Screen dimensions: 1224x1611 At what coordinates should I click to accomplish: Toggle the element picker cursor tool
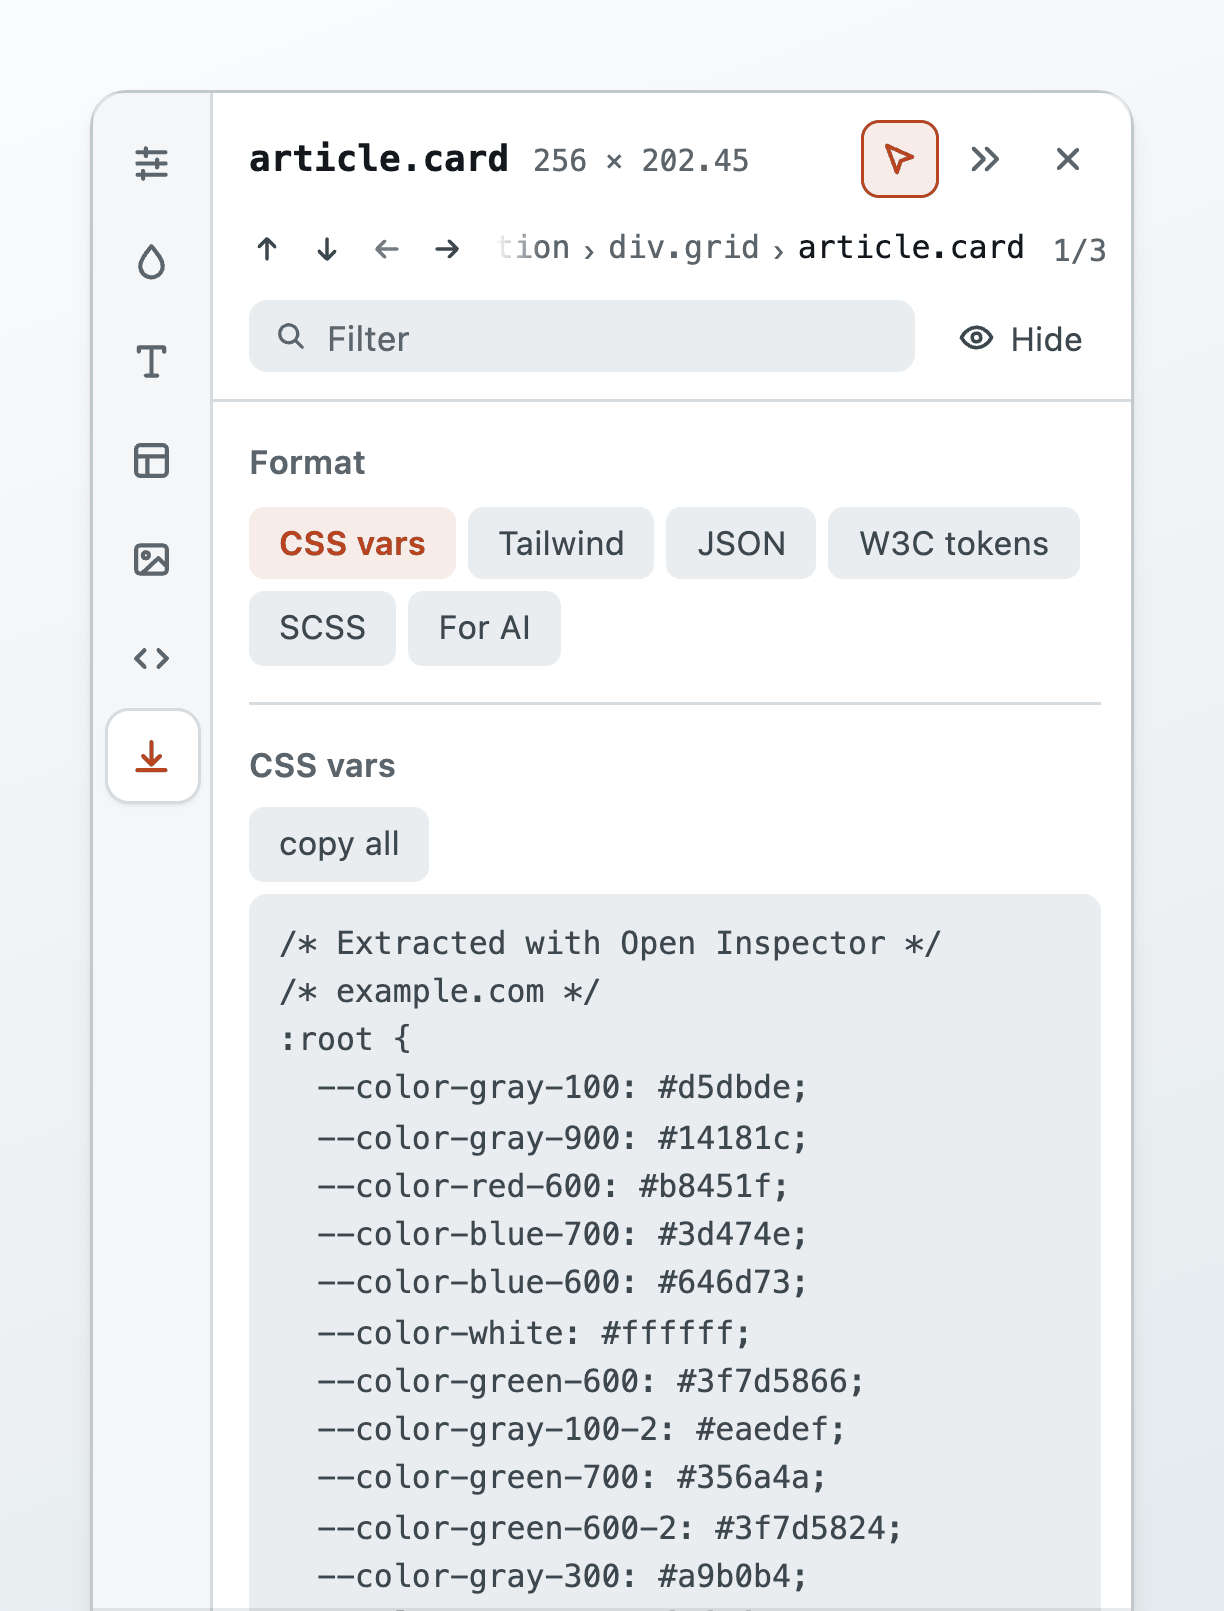tap(900, 159)
